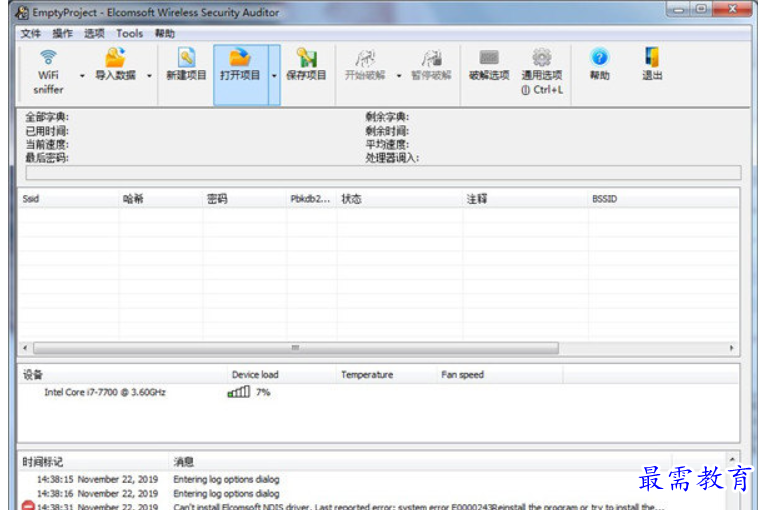Click the red error icon in log
The image size is (760, 510).
coord(28,505)
